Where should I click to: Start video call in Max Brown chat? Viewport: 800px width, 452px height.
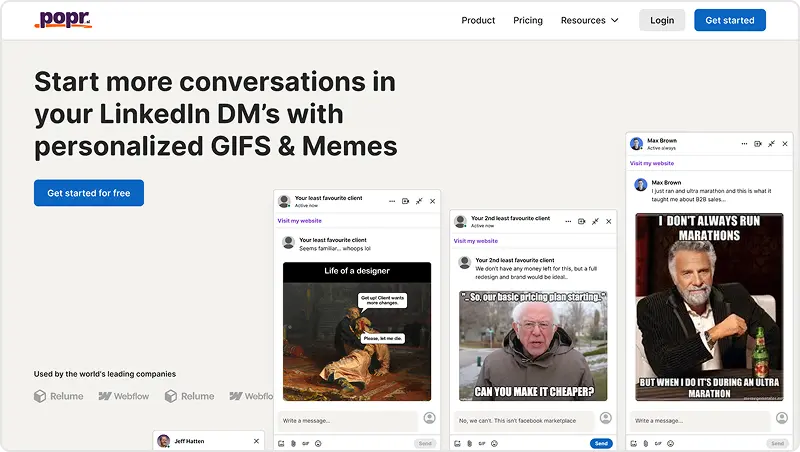(758, 144)
